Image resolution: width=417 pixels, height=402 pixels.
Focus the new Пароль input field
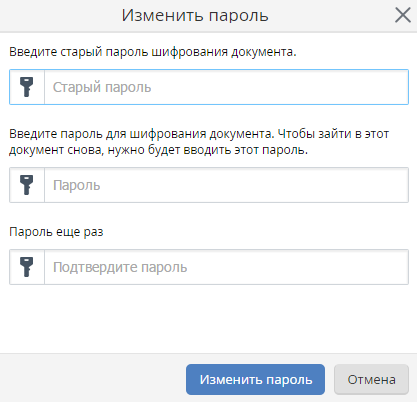pos(226,185)
